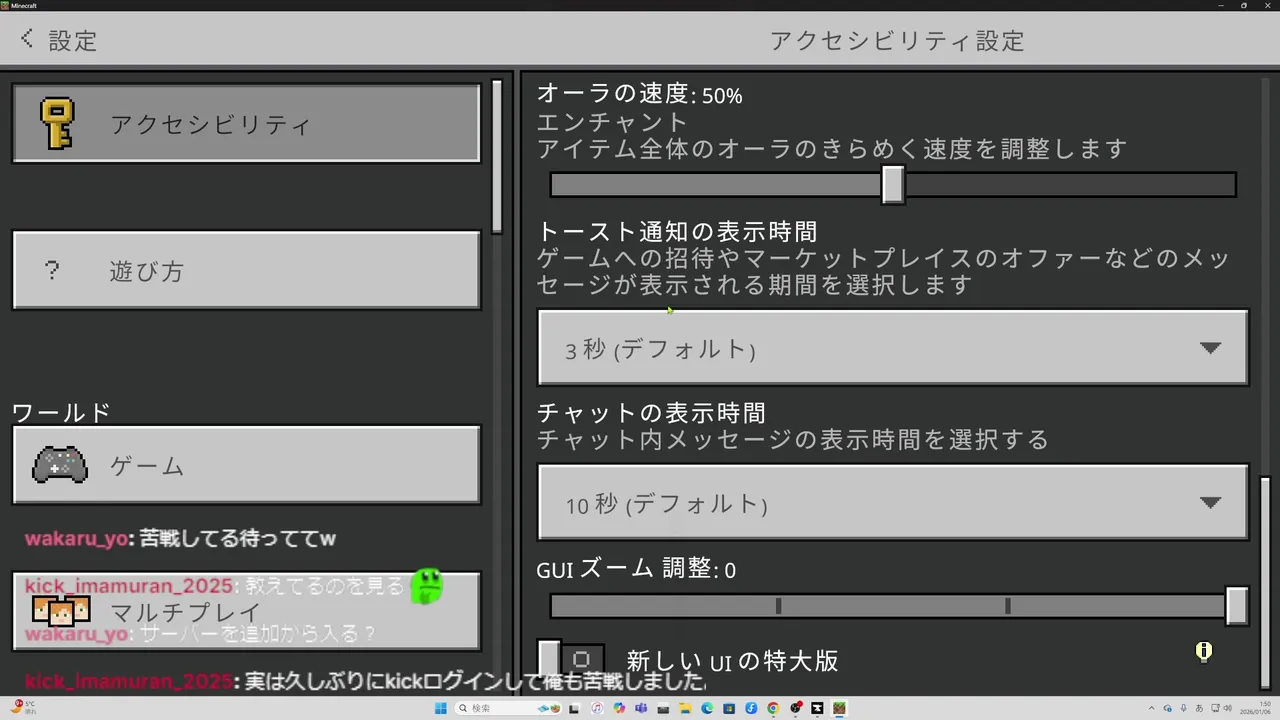Viewport: 1280px width, 720px height.
Task: Click the Task View taskbar icon
Action: [x=574, y=708]
